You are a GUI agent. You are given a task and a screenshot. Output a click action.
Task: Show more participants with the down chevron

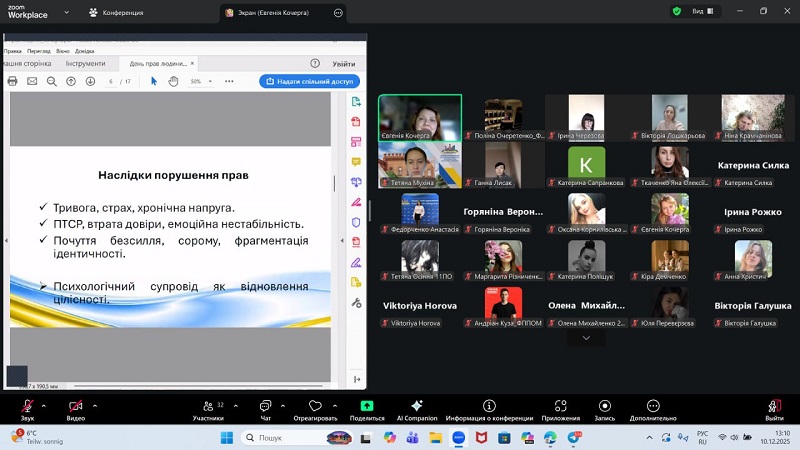586,338
